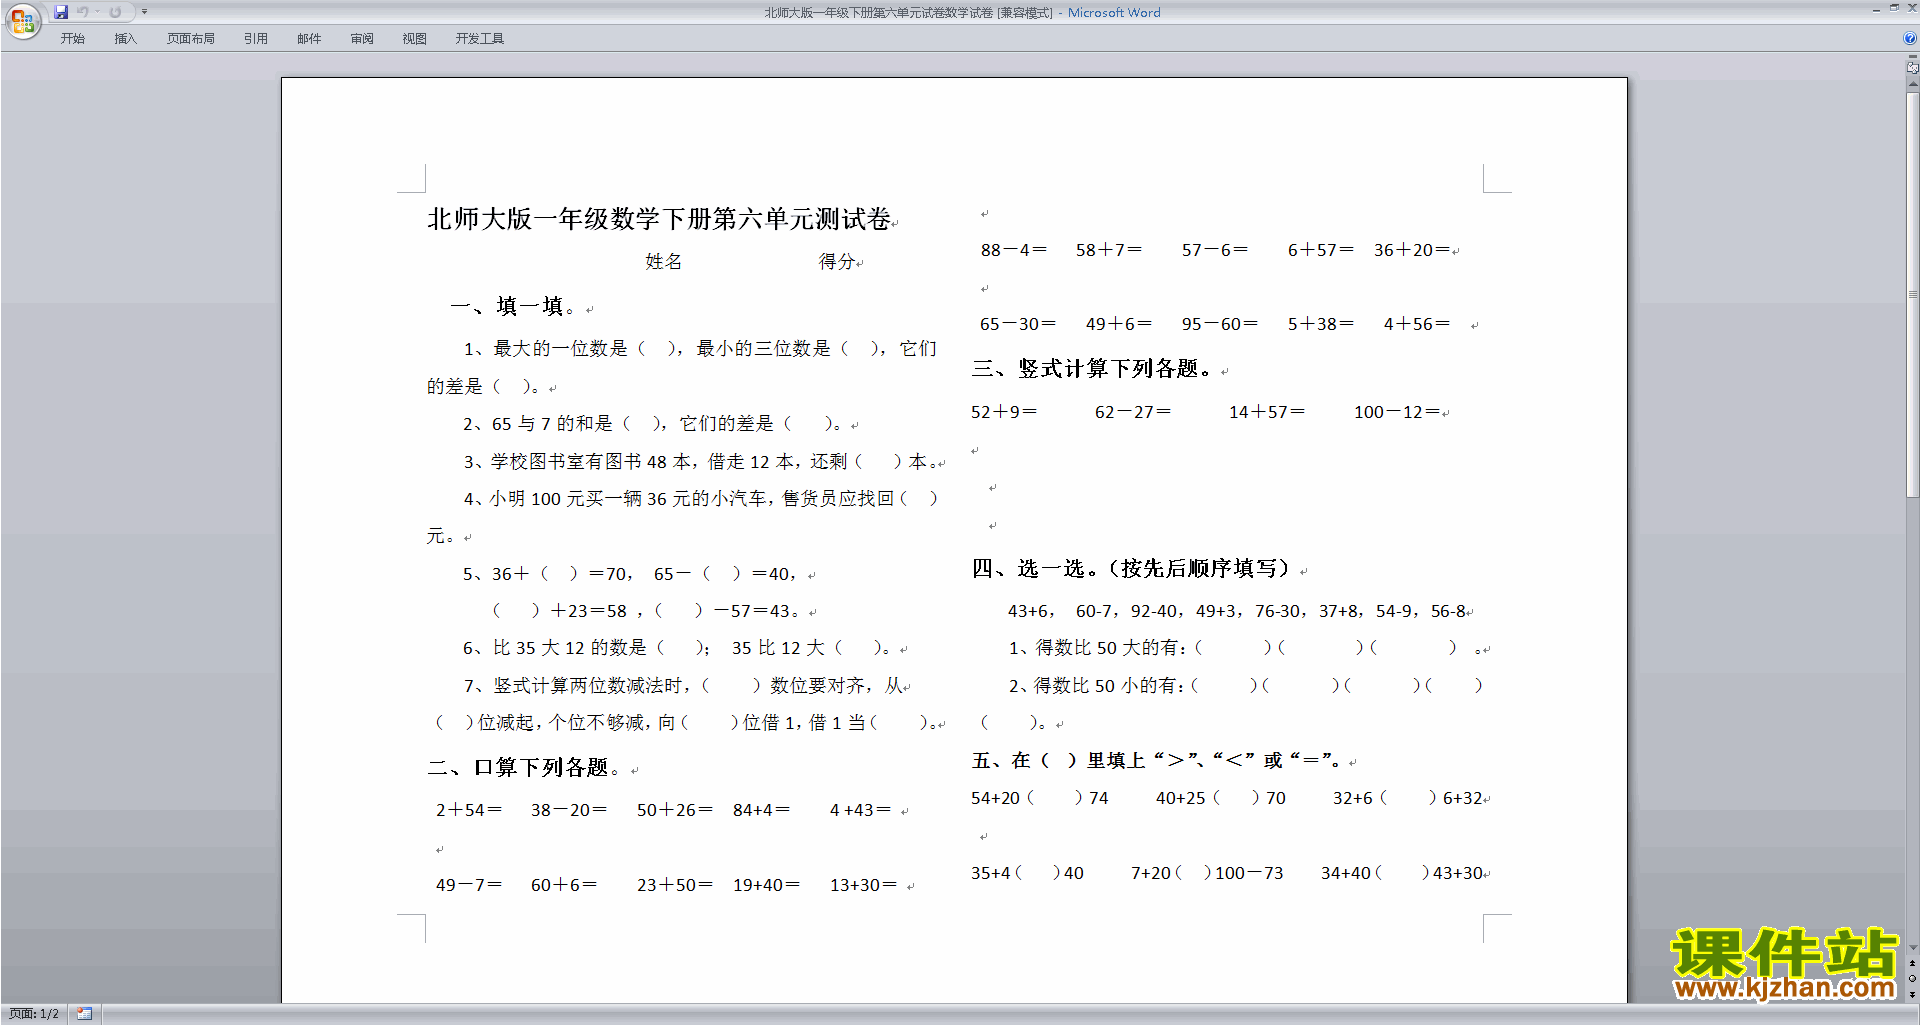Customize the Quick Access Toolbar dropdown
The width and height of the screenshot is (1920, 1025).
tap(144, 12)
